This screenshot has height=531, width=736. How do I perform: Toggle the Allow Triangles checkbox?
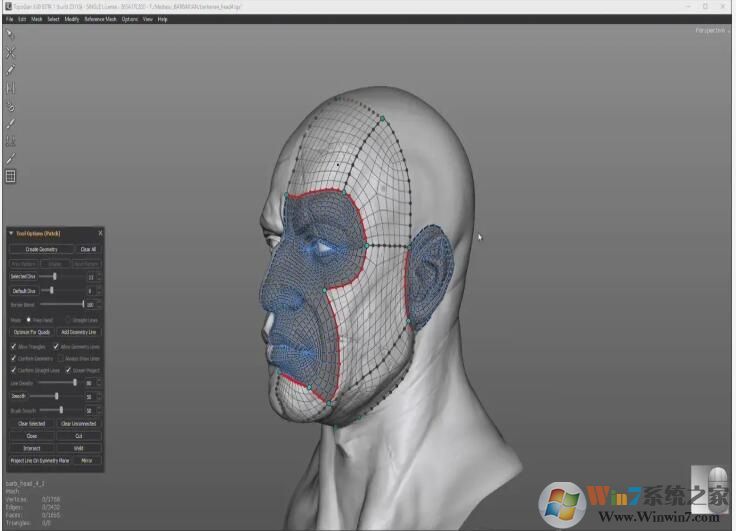click(x=13, y=346)
